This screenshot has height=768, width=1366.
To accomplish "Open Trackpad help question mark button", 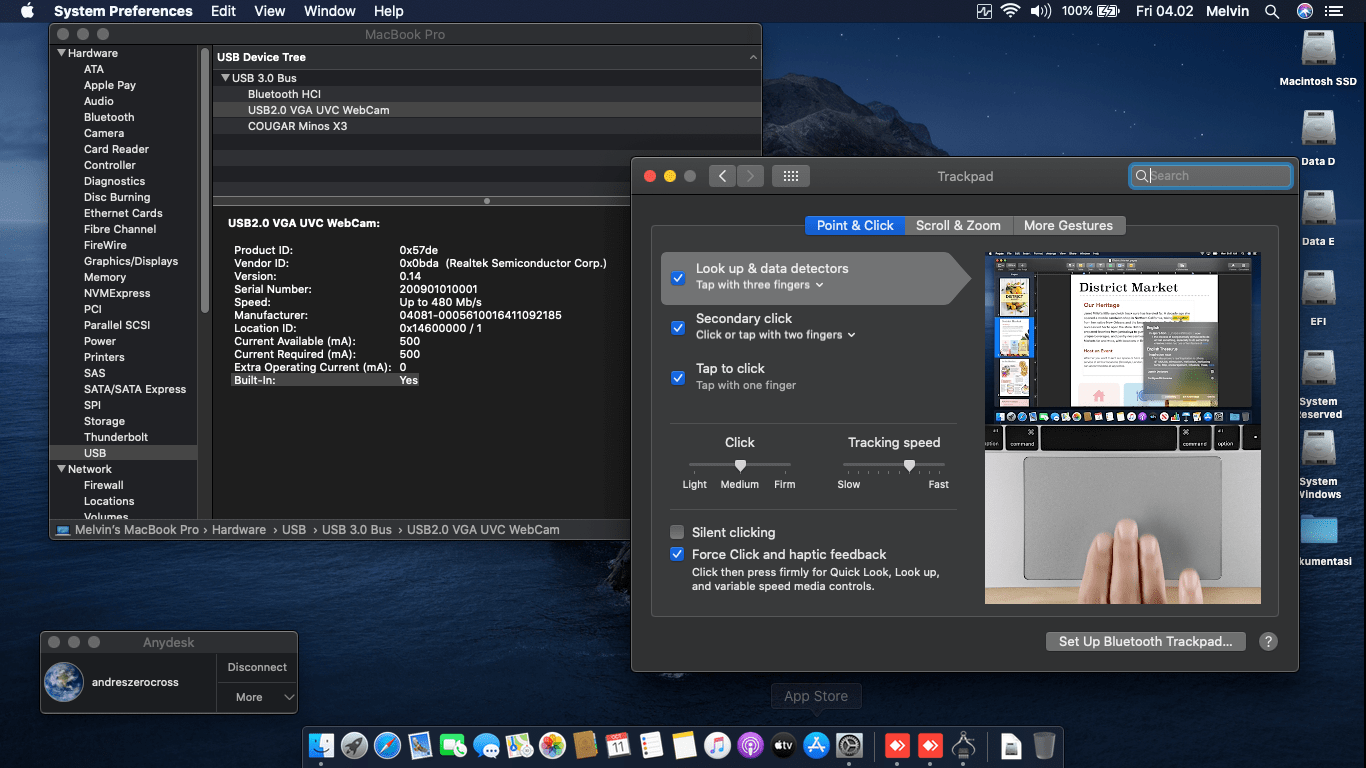I will coord(1268,642).
